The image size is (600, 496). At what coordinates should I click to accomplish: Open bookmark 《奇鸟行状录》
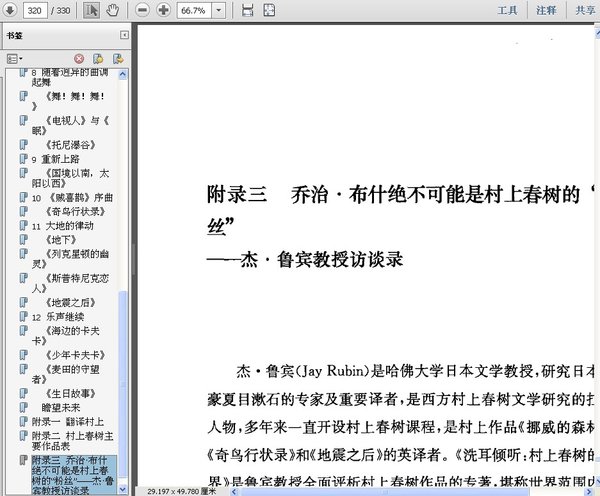pos(75,211)
